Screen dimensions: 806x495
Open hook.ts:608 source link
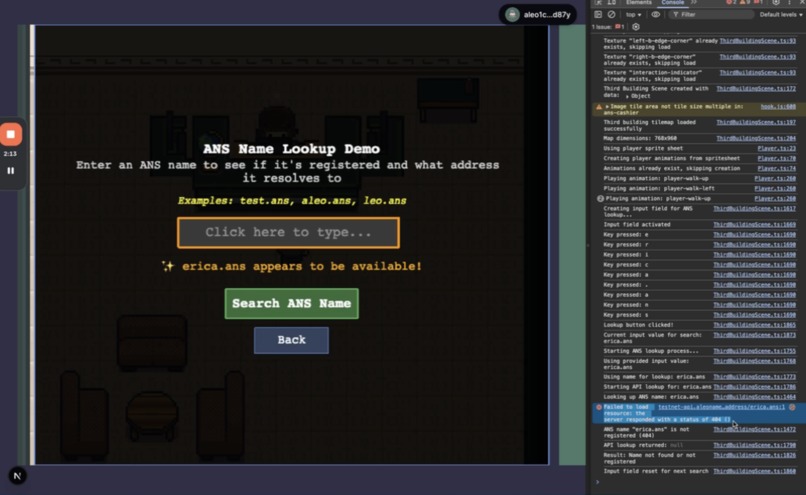coord(778,107)
